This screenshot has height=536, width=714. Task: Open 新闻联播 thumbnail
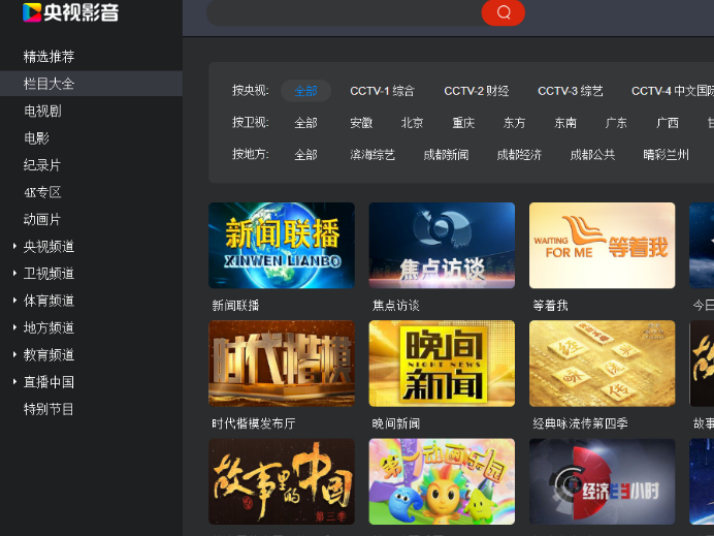click(x=281, y=245)
